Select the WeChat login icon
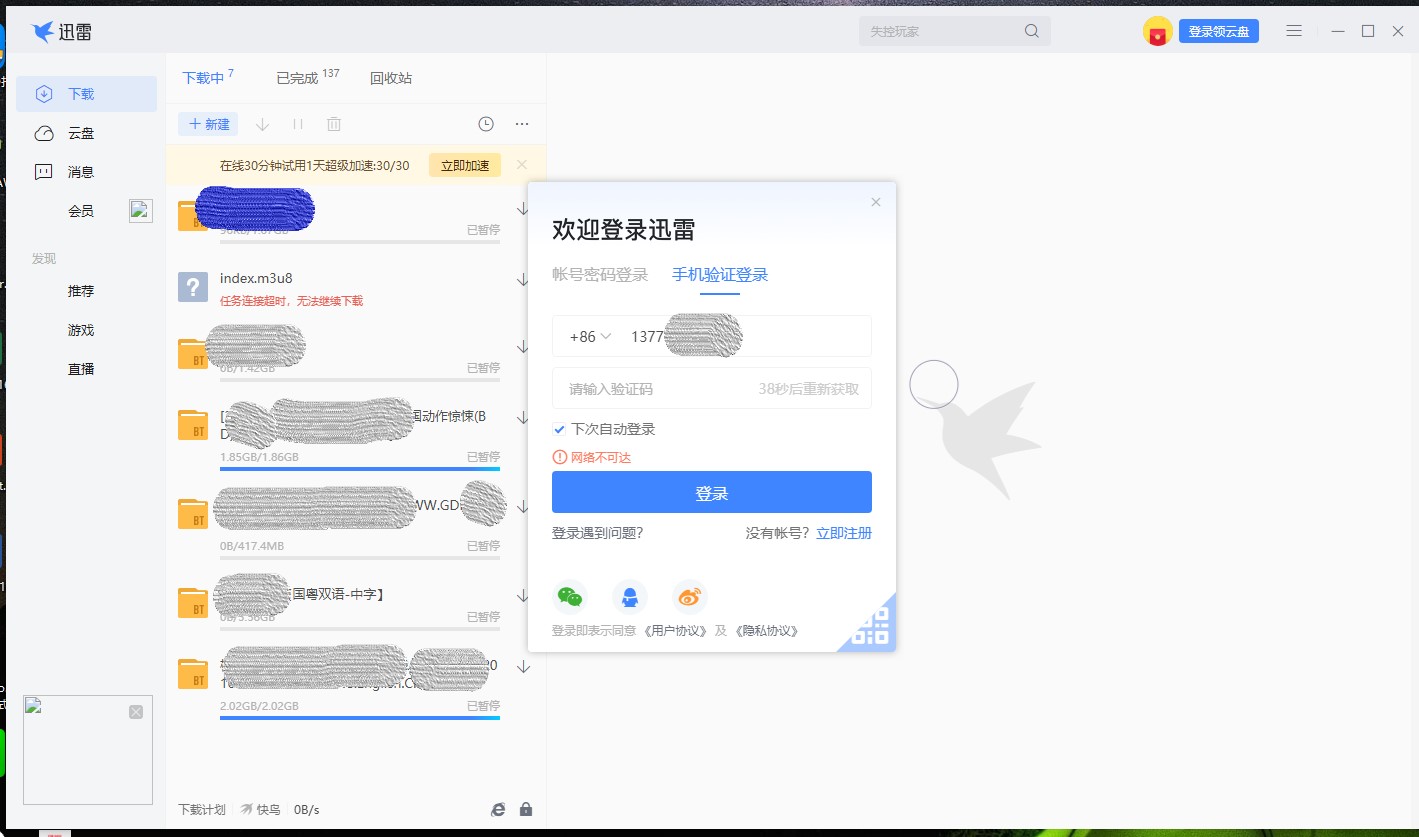The width and height of the screenshot is (1419, 837). (x=570, y=595)
